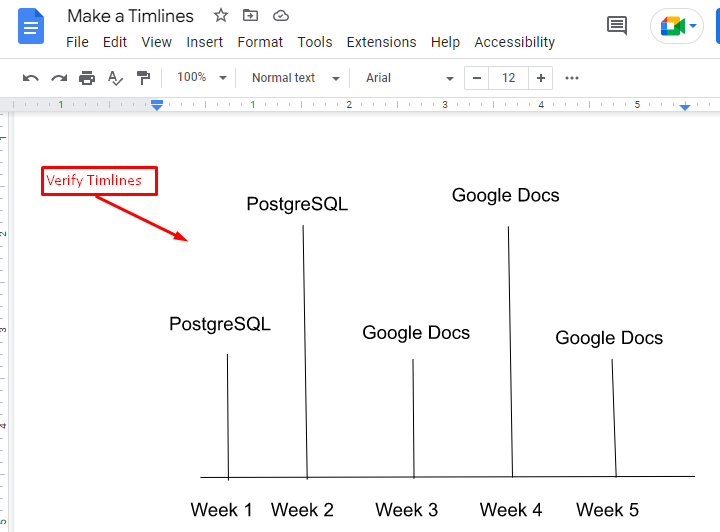Click the document title Make a Timlines
Image resolution: width=720 pixels, height=532 pixels.
pyautogui.click(x=130, y=16)
